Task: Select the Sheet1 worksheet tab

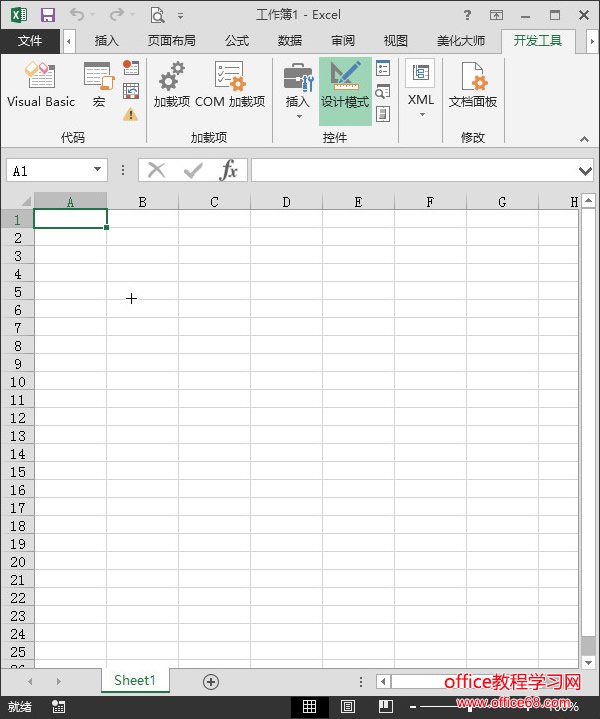Action: [135, 681]
